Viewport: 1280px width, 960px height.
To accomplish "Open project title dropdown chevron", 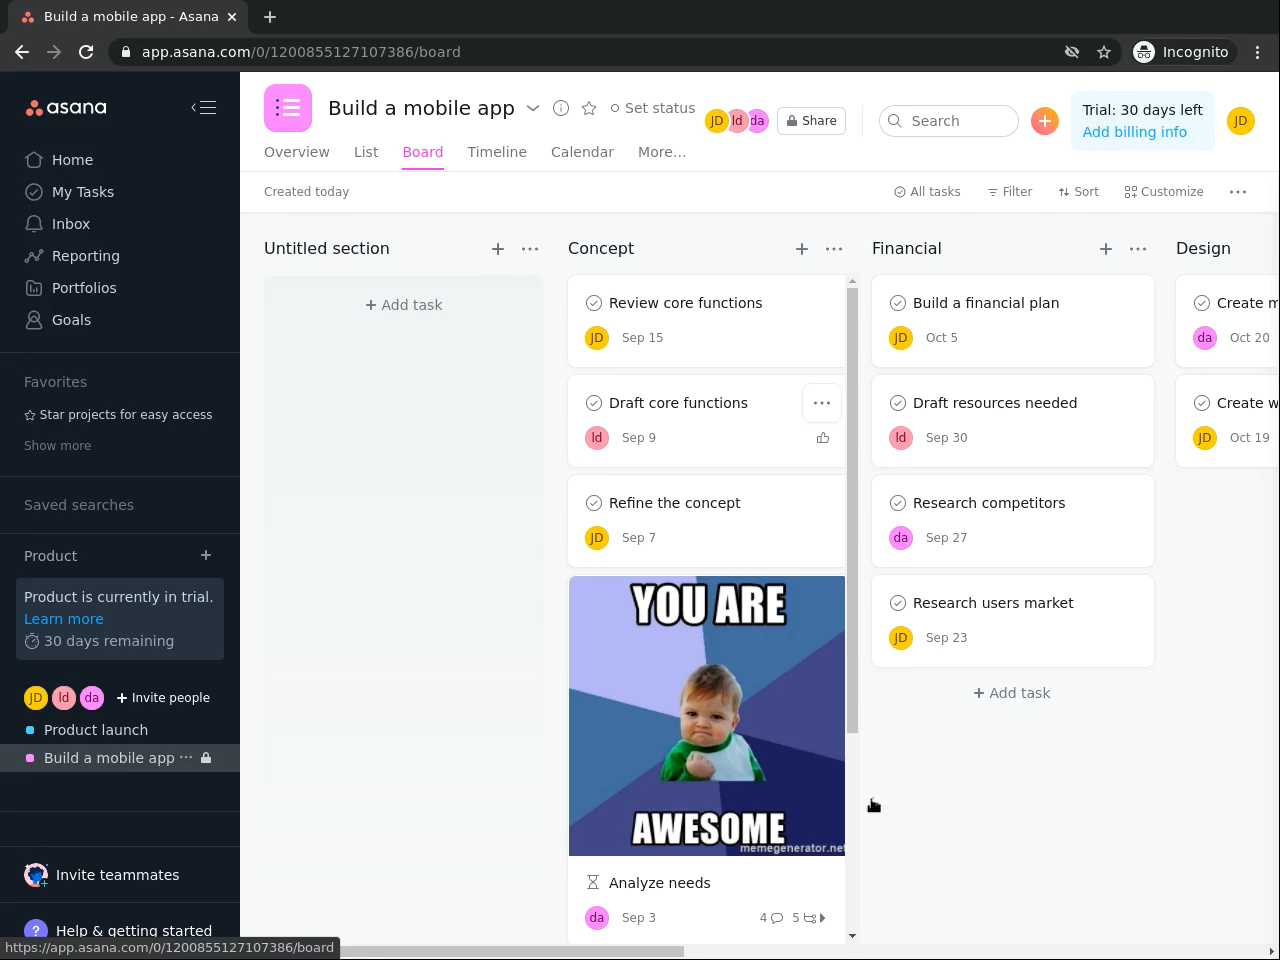I will [x=533, y=108].
